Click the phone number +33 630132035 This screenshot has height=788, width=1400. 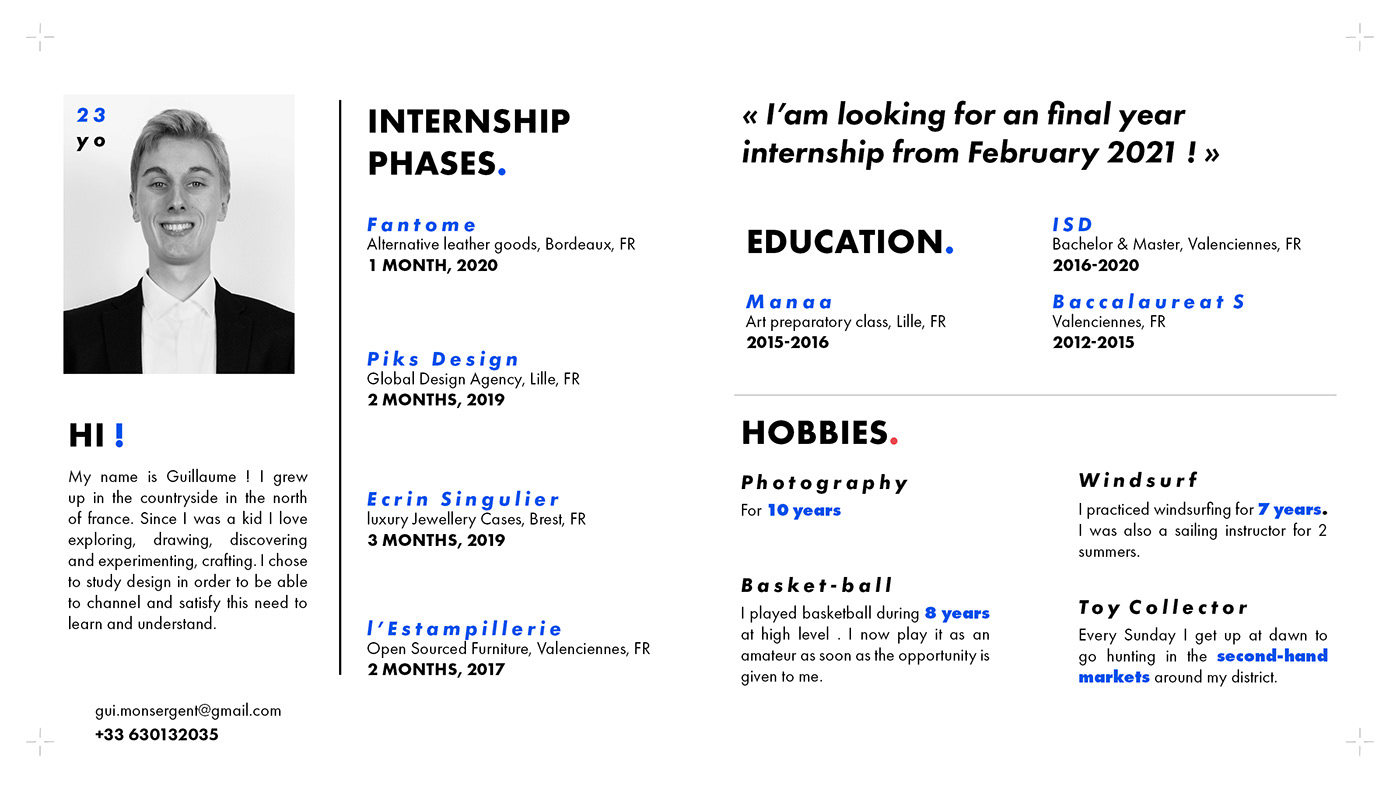157,735
